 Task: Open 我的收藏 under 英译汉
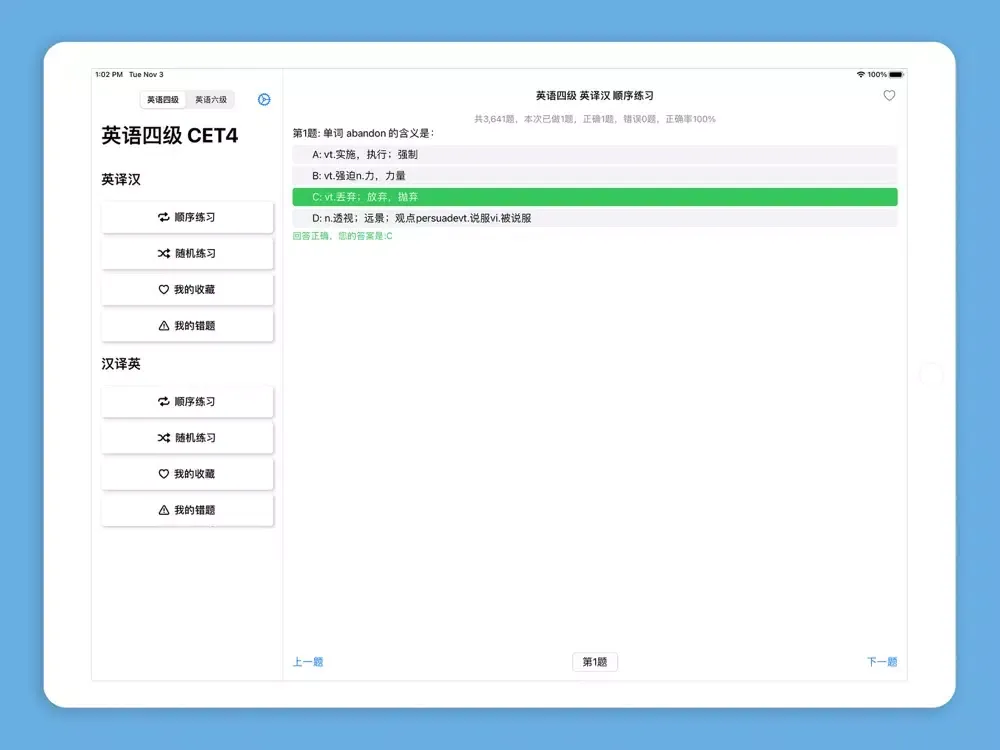[x=188, y=290]
